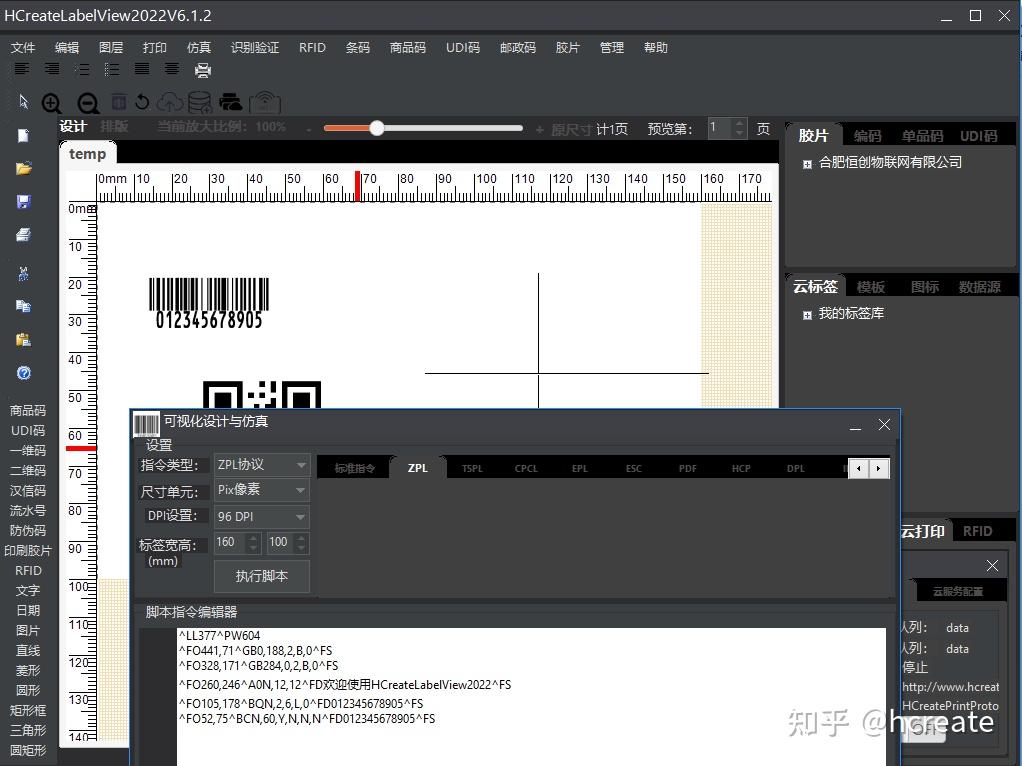Select the 二维码 tool in the left sidebar
Viewport: 1022px width, 766px height.
pos(28,470)
